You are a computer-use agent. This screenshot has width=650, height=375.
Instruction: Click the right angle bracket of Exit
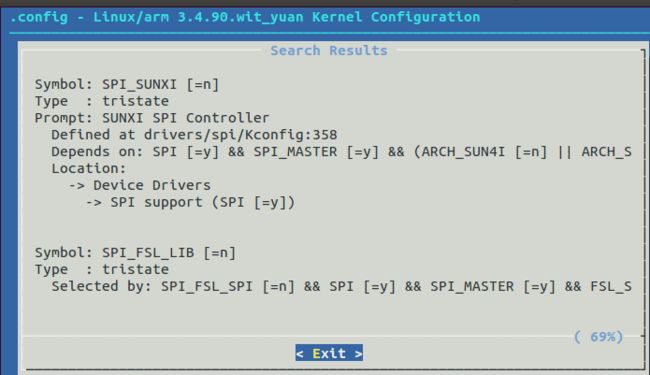[359, 353]
